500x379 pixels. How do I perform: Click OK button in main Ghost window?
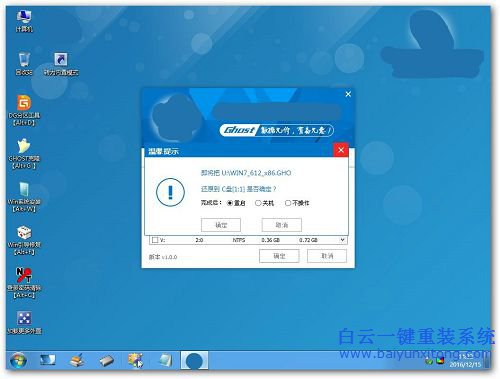pyautogui.click(x=279, y=256)
